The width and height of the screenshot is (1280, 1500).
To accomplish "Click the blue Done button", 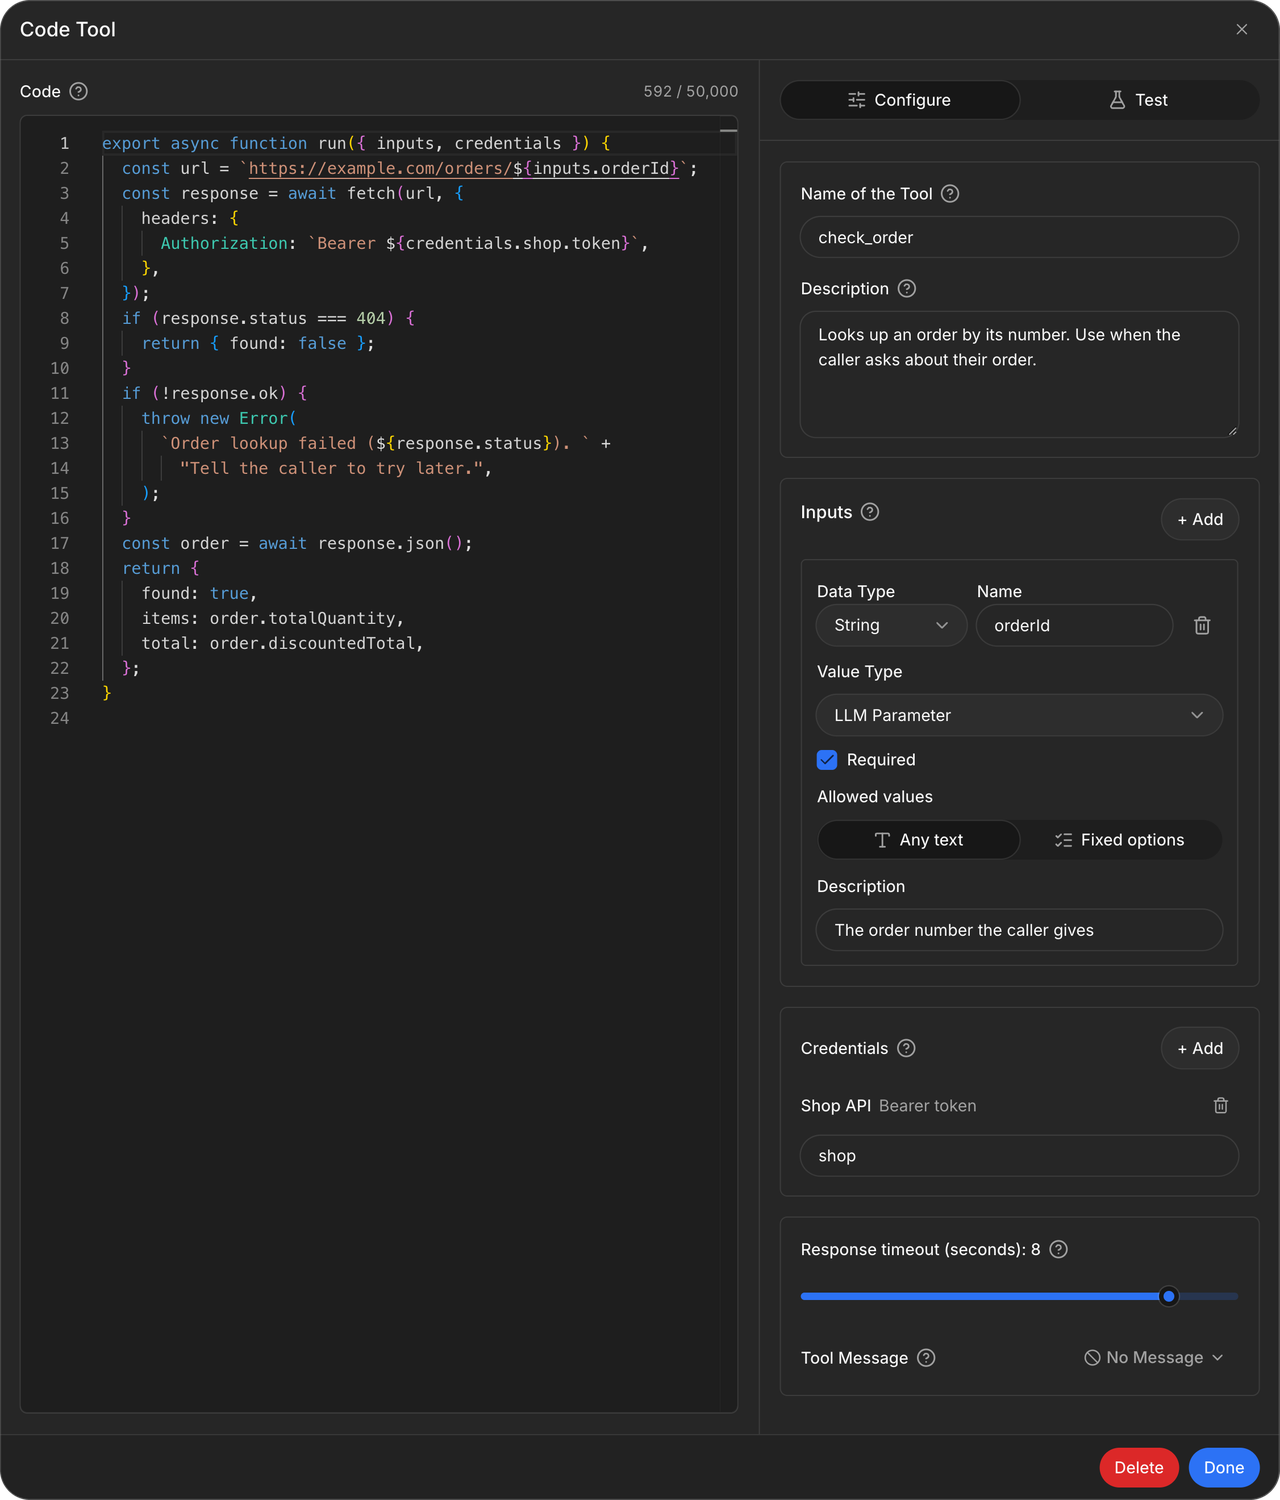I will tap(1224, 1468).
